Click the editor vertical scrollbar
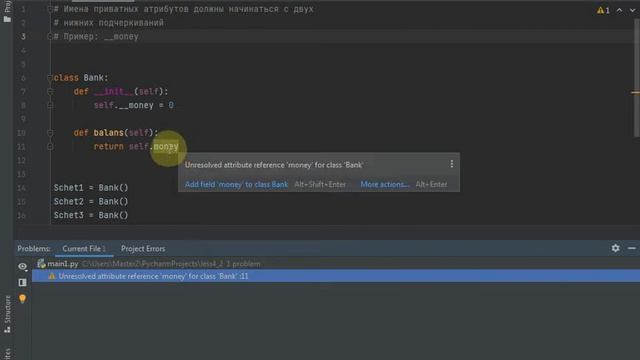640x360 pixels. click(637, 78)
